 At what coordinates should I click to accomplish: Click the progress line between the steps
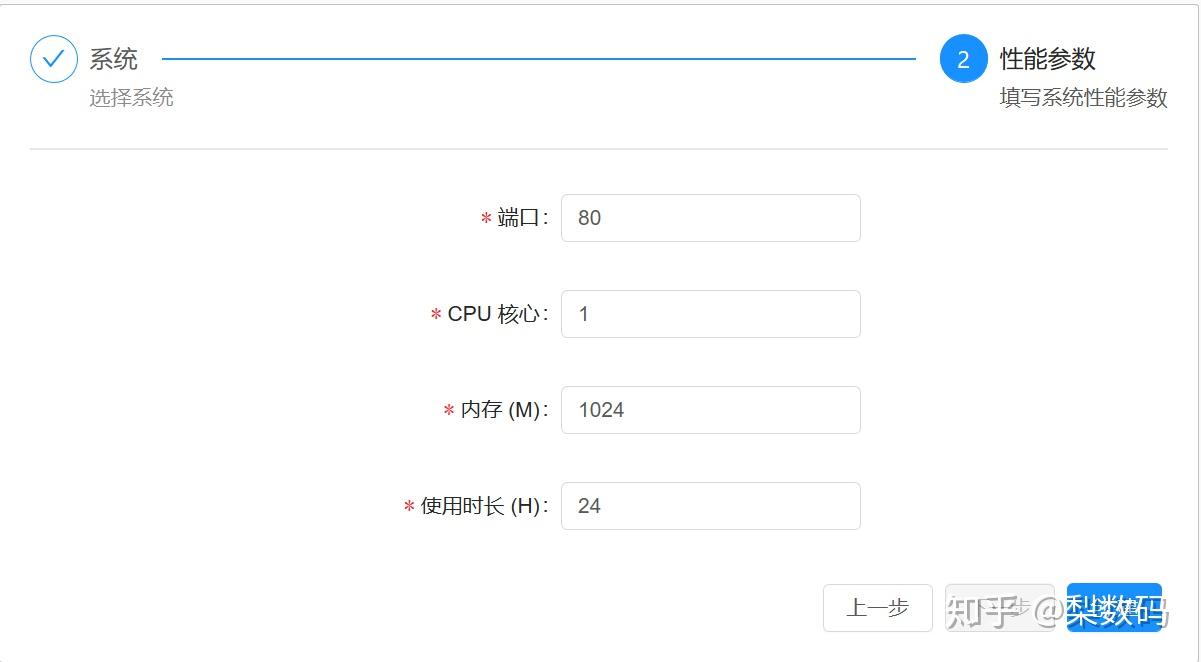(x=538, y=59)
